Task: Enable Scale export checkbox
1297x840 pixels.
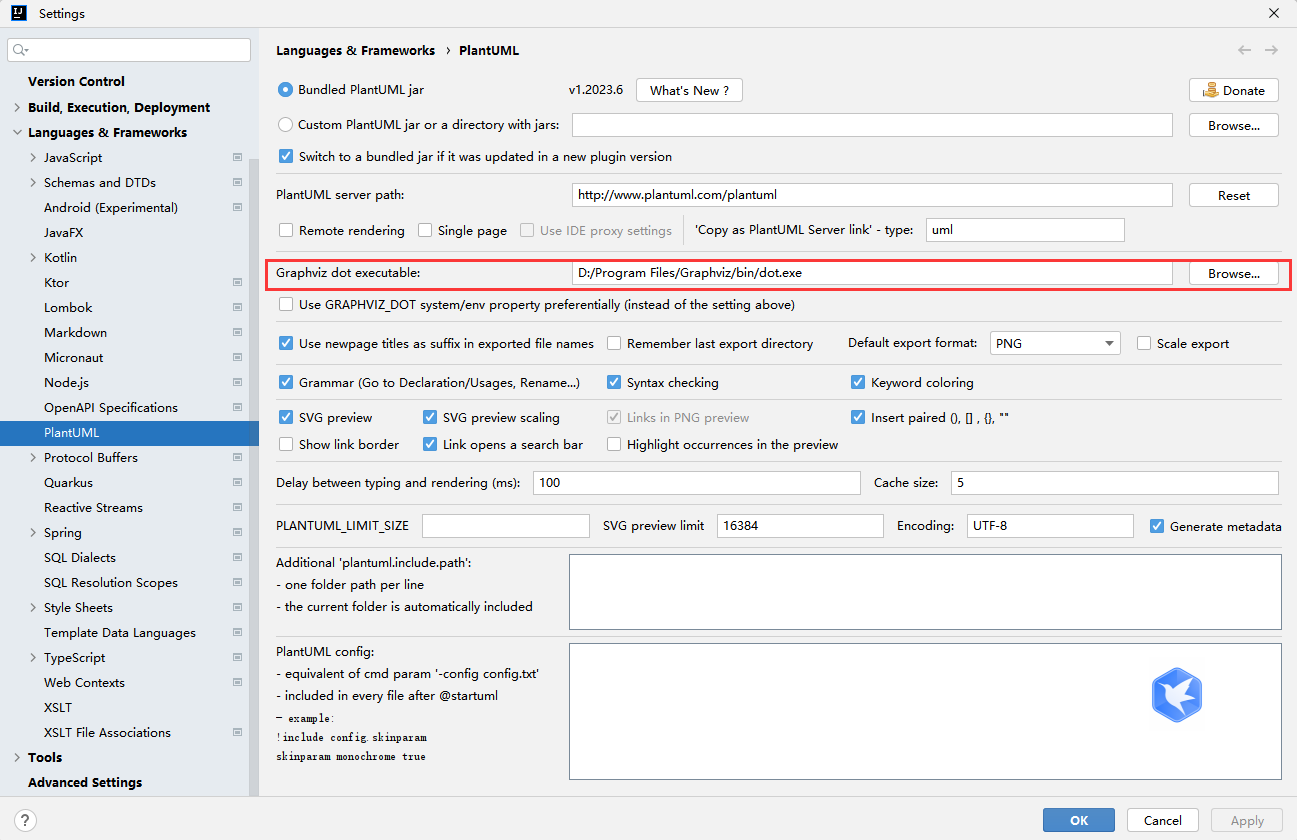Action: pos(1144,343)
